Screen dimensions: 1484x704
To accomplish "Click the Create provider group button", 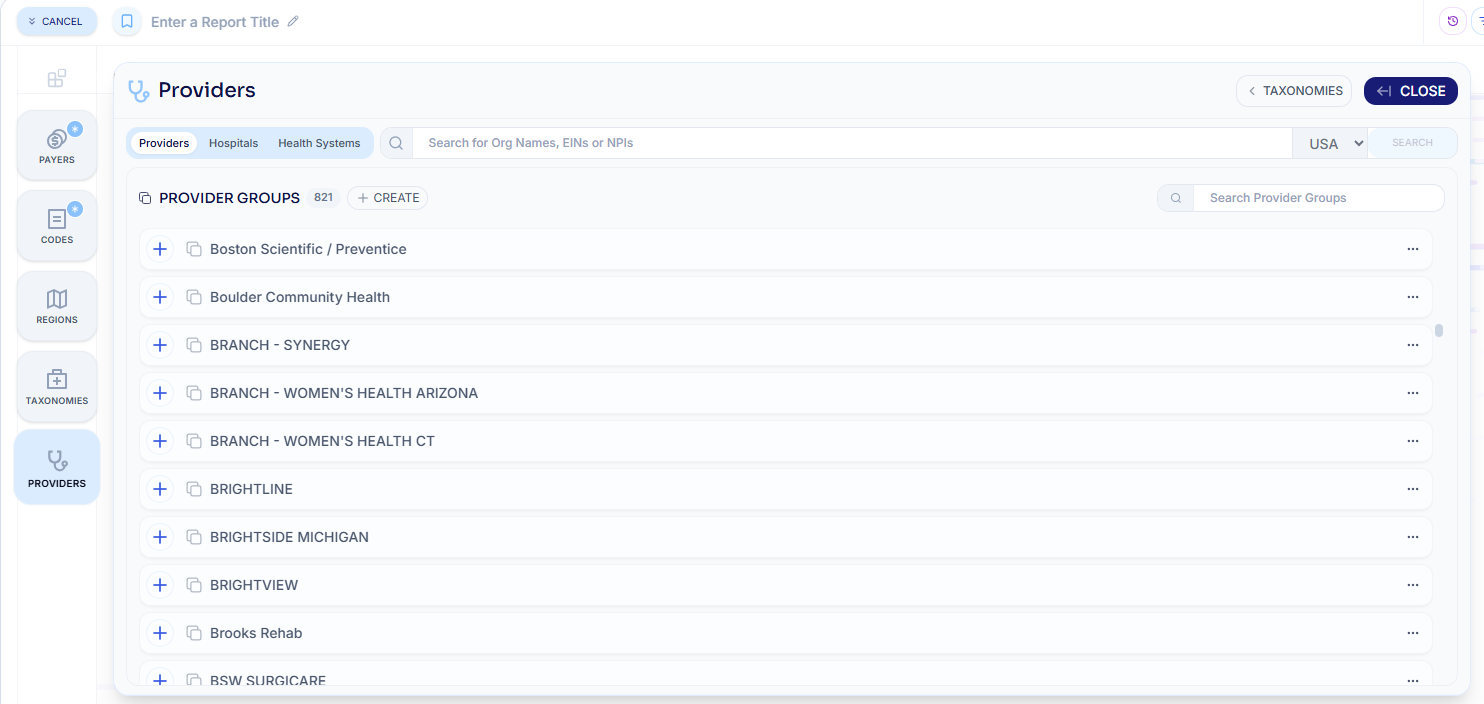I will 388,198.
